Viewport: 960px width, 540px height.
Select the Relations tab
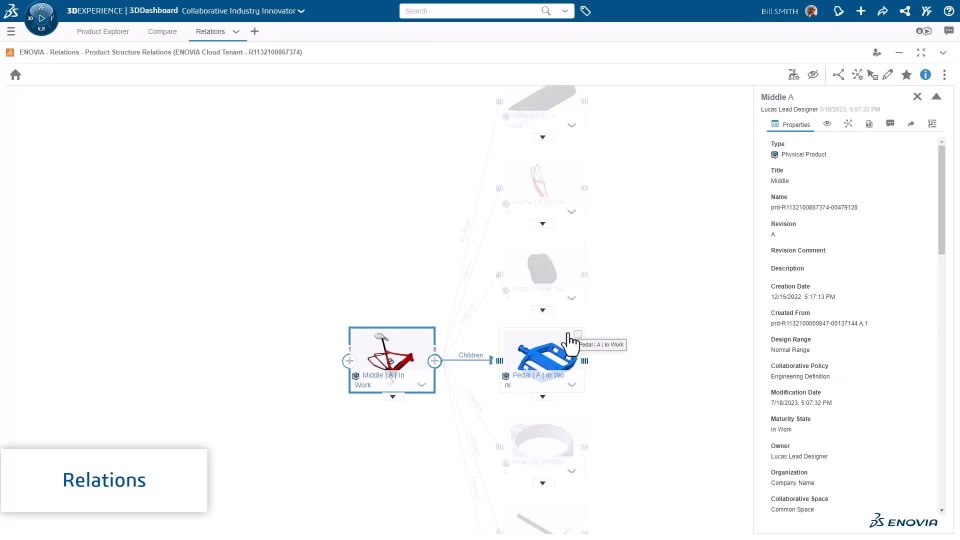click(210, 31)
